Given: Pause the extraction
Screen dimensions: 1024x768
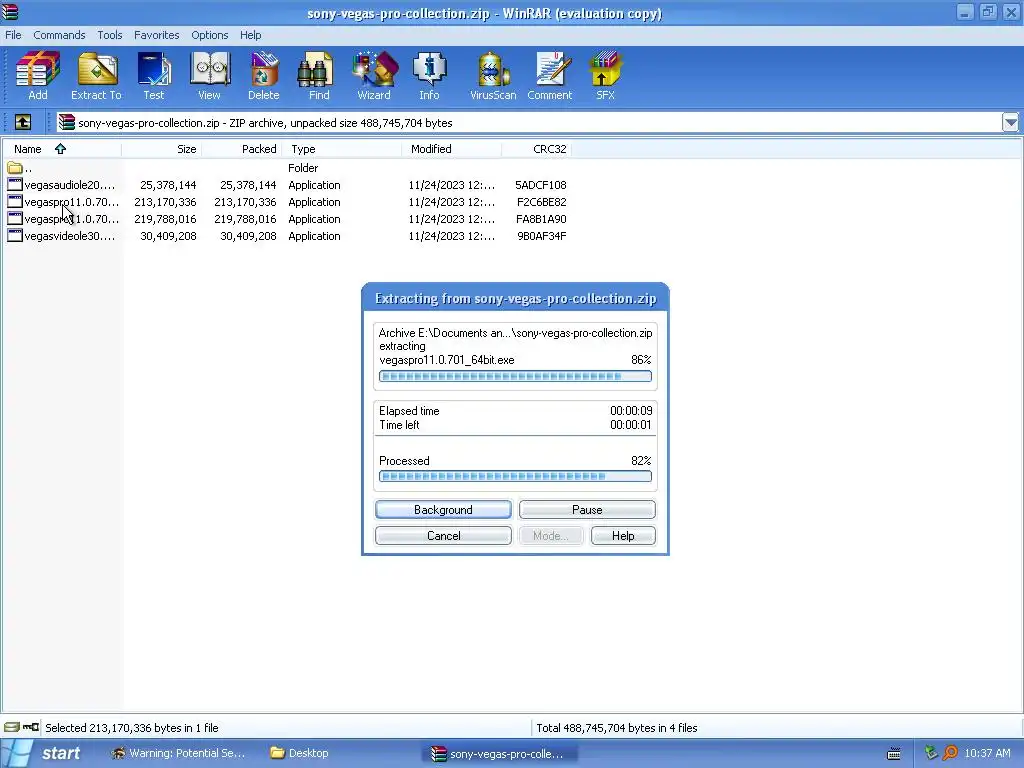Looking at the screenshot, I should (587, 509).
